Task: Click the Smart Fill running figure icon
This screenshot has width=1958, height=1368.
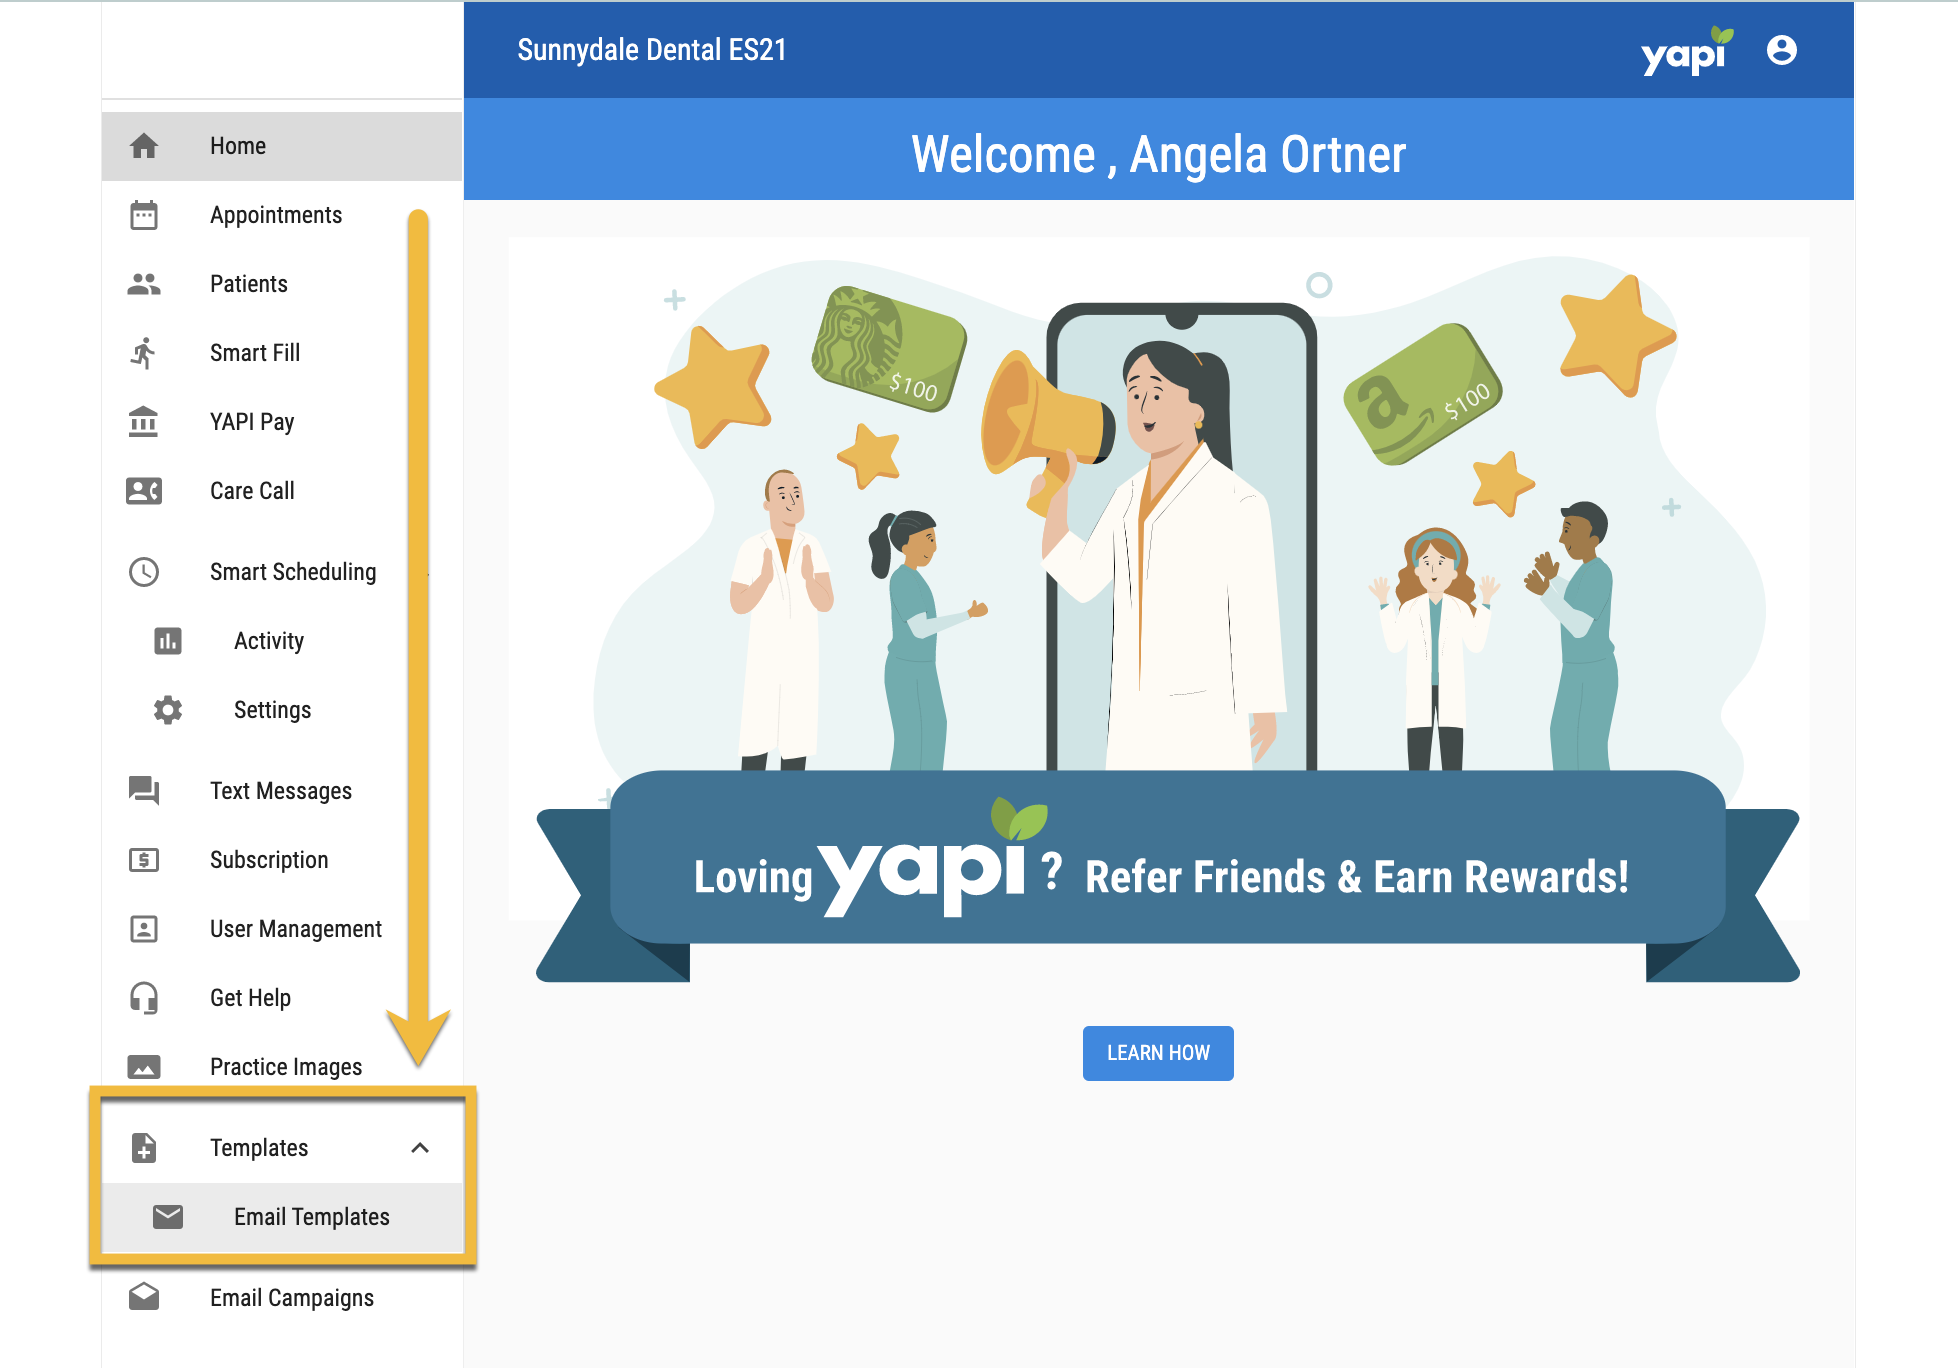Action: click(144, 353)
